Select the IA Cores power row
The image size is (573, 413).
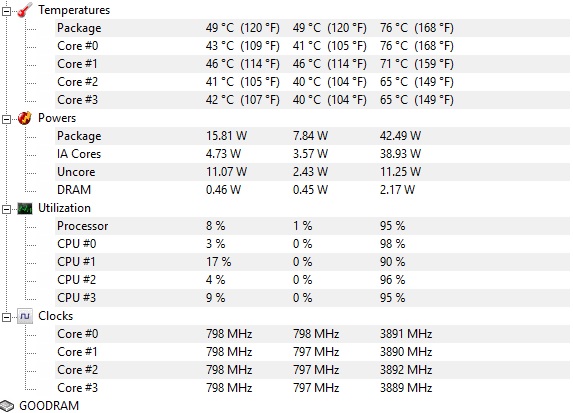[x=312, y=154]
